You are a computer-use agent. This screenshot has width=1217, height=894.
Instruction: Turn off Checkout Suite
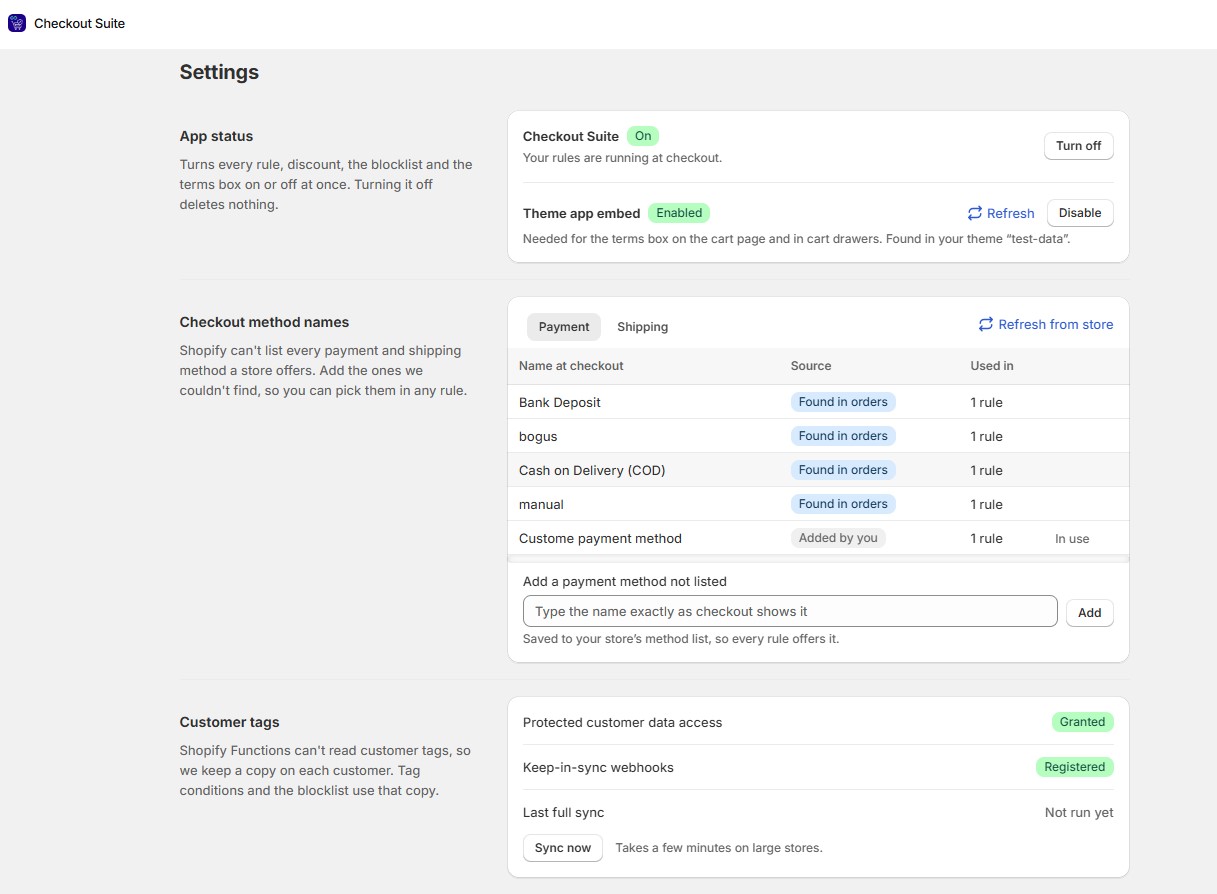[x=1078, y=146]
